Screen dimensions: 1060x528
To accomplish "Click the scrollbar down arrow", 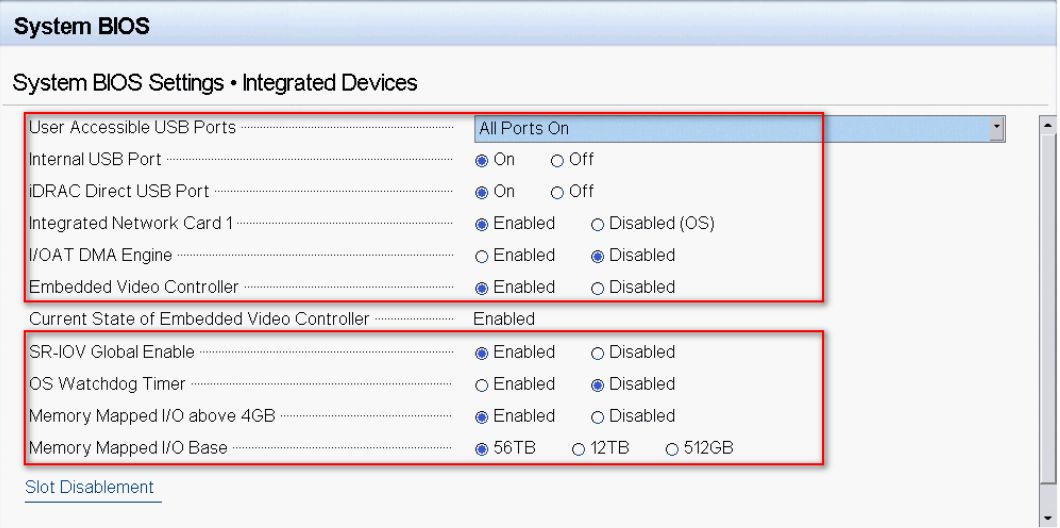I will click(1047, 519).
